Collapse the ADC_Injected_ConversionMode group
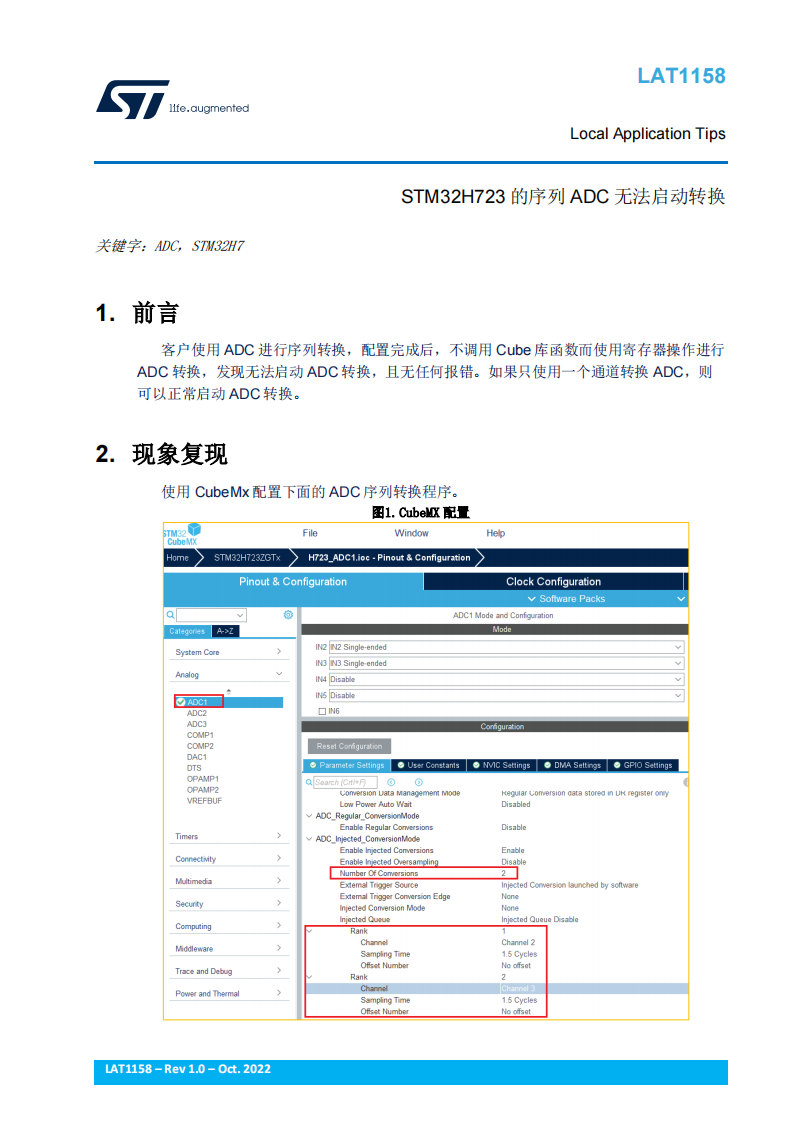Viewport: 793px width, 1122px height. pyautogui.click(x=309, y=839)
